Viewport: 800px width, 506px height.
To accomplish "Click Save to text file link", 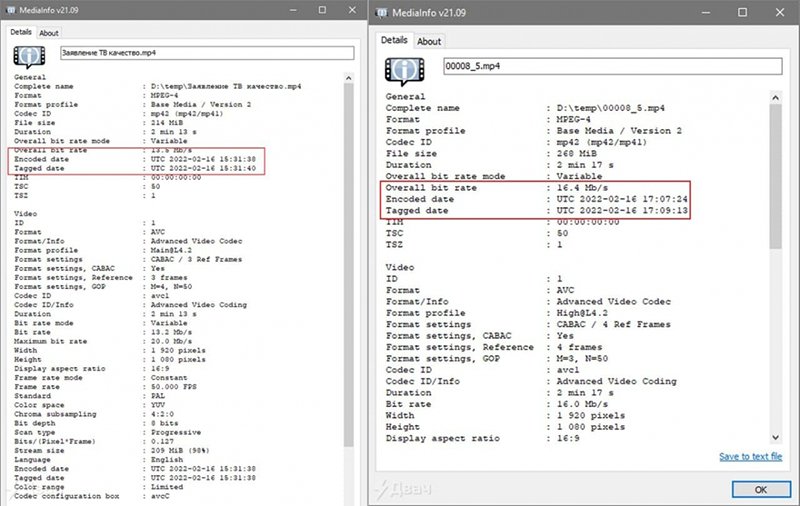I will pos(751,457).
